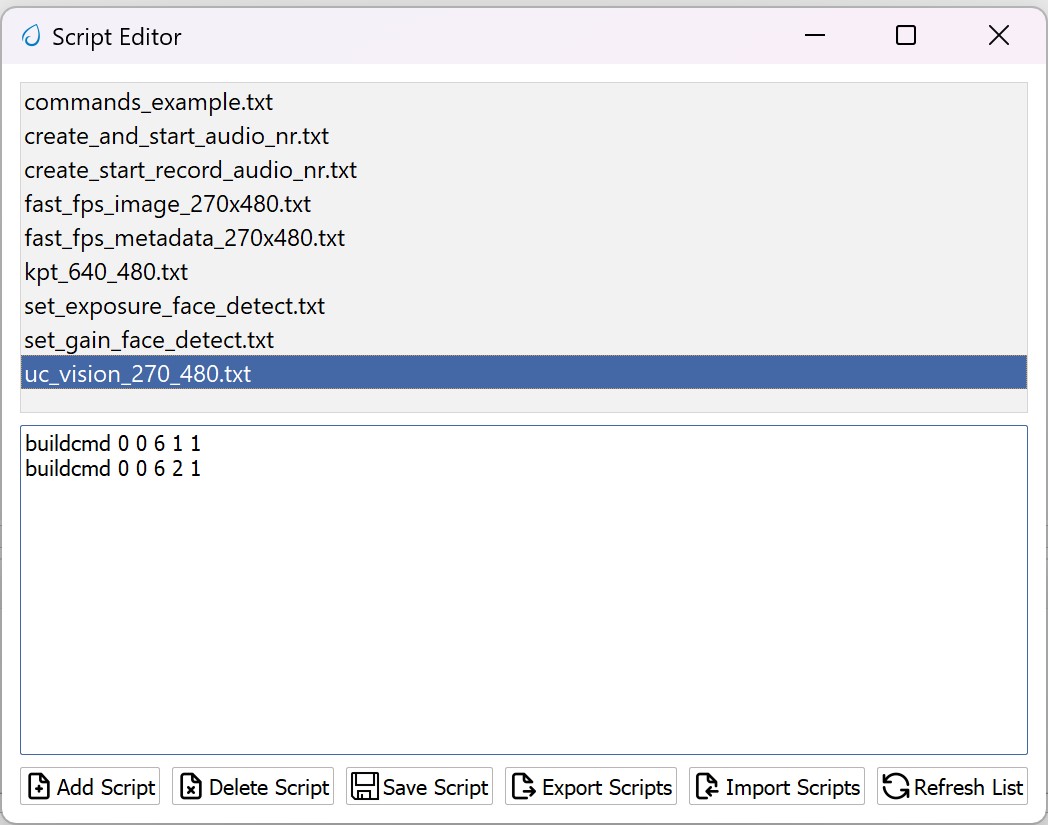Pick fast_fps_metadata_270x480.txt in the list
This screenshot has height=825, width=1048.
click(x=184, y=238)
